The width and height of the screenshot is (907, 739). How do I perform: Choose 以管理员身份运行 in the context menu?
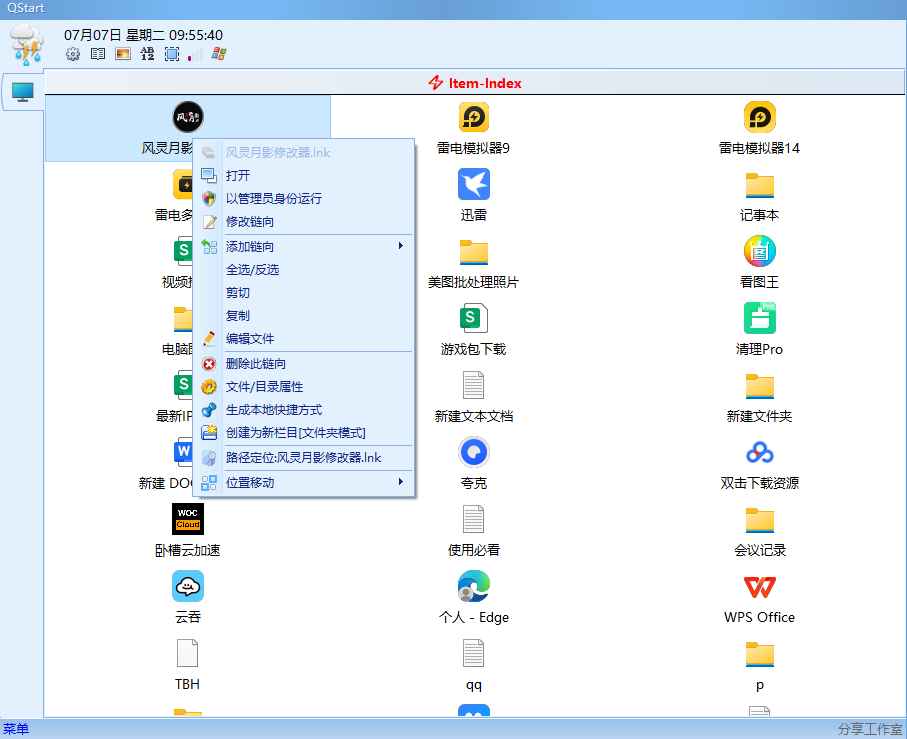(304, 198)
